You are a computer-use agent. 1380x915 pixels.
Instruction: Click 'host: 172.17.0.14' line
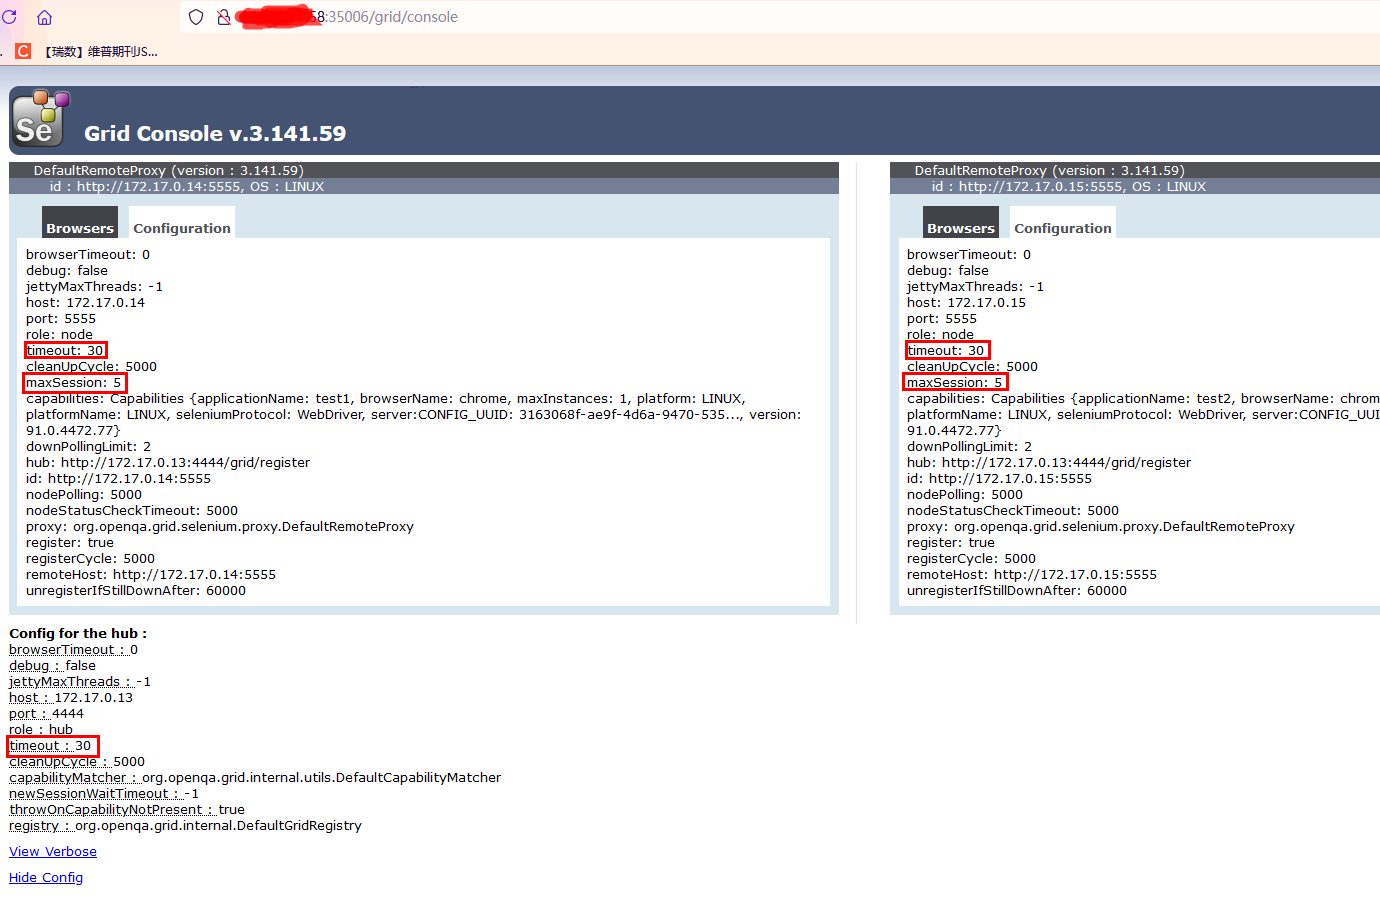click(85, 303)
